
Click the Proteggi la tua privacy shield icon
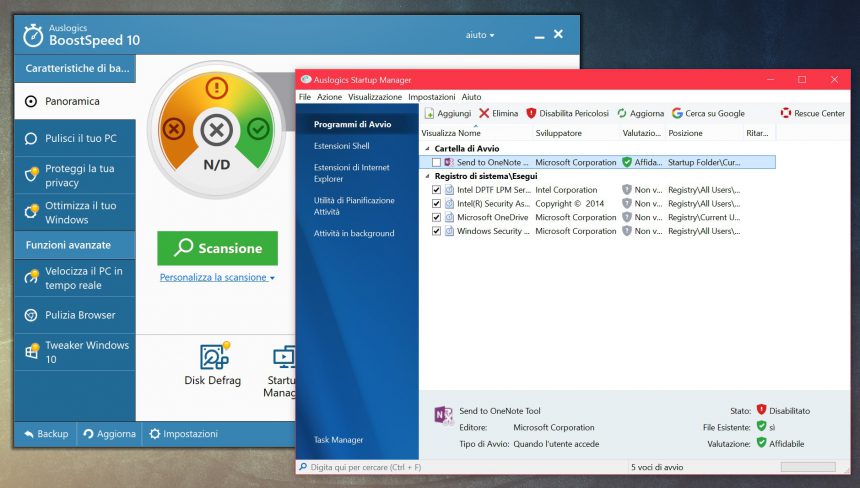[32, 174]
